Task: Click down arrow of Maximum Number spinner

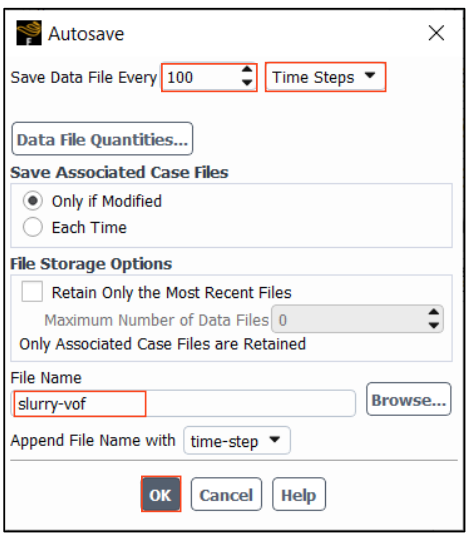Action: 434,325
